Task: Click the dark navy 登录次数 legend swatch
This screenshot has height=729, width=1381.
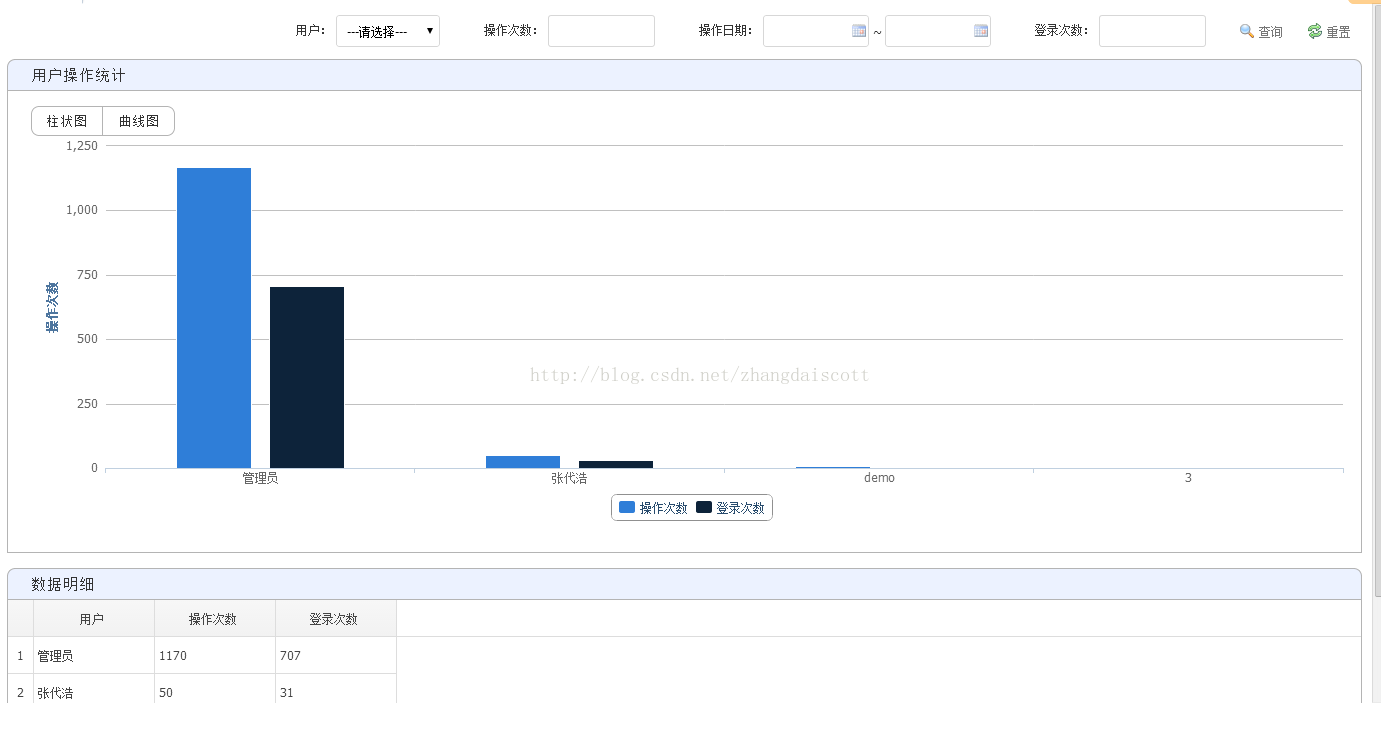Action: pos(704,507)
